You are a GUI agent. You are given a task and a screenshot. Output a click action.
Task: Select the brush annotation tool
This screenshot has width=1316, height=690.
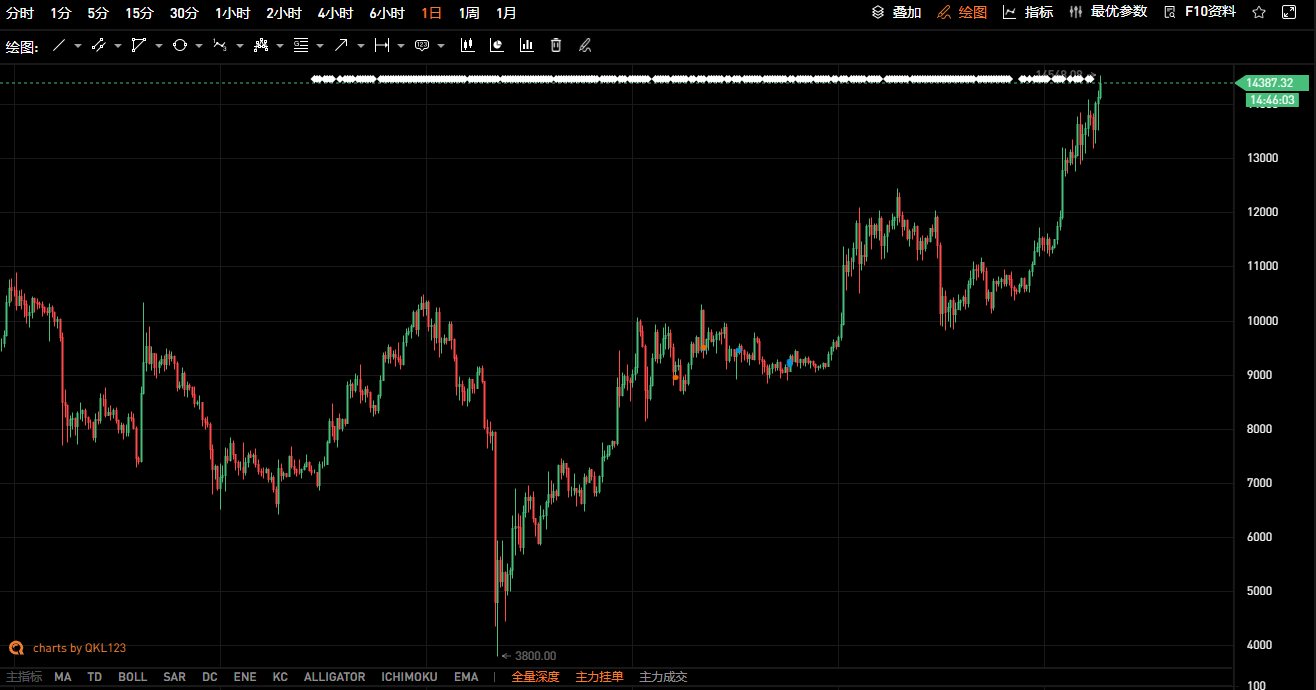tap(585, 45)
